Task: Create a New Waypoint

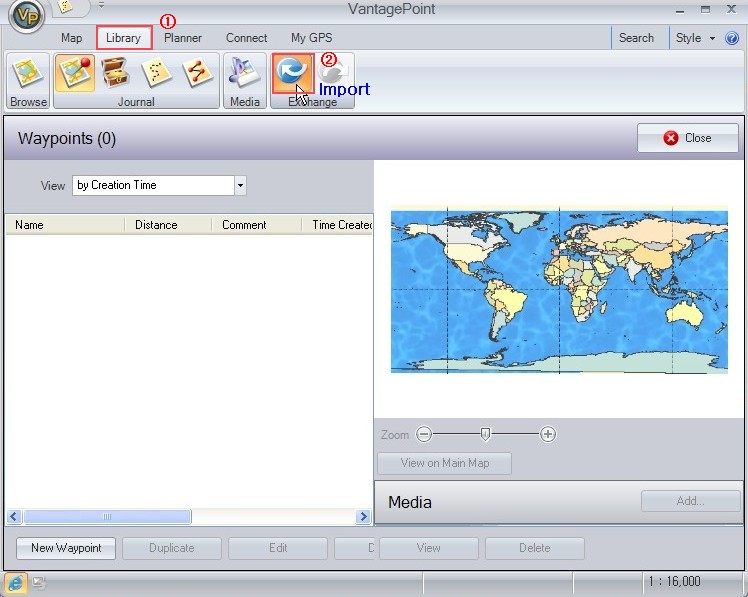Action: [66, 548]
